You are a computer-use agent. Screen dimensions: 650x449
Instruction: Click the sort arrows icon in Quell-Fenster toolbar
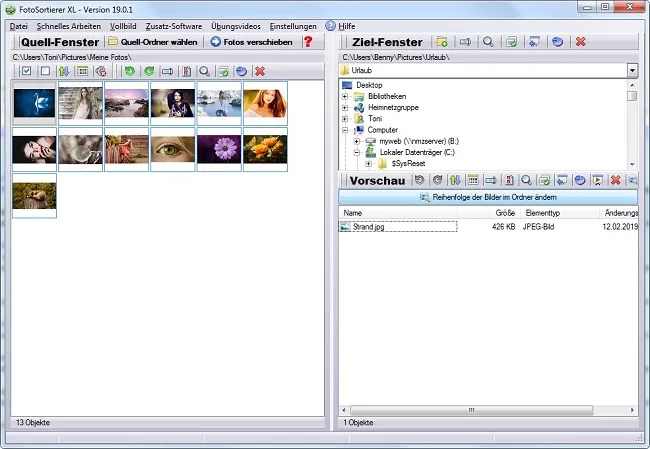(x=63, y=72)
